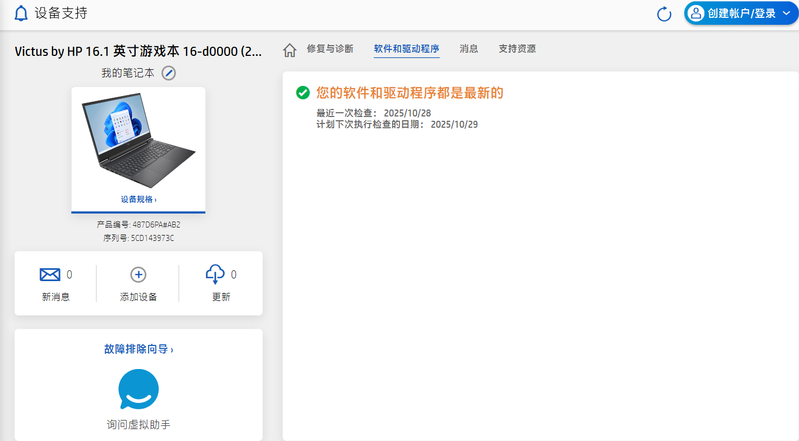Click the cloud download 更新 icon
Viewport: 799px width, 441px height.
[x=215, y=274]
